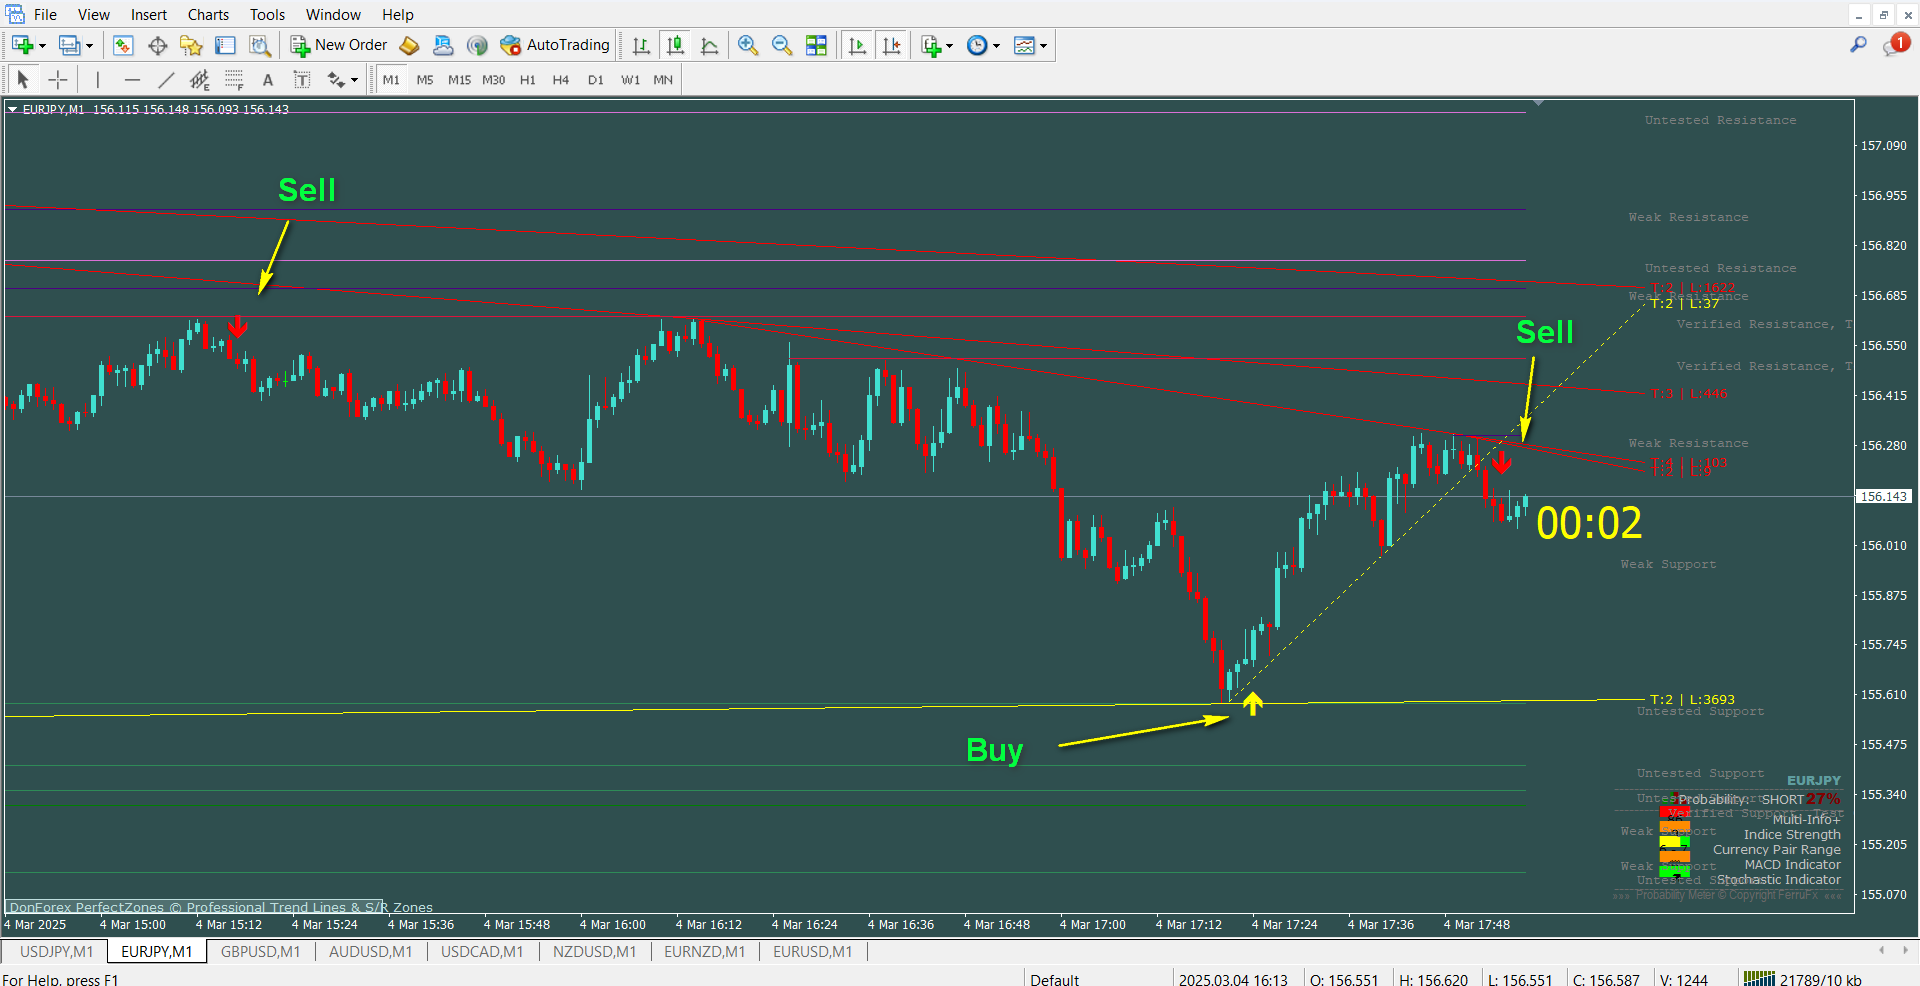Toggle the candlestick chart type
1920x986 pixels.
point(676,45)
